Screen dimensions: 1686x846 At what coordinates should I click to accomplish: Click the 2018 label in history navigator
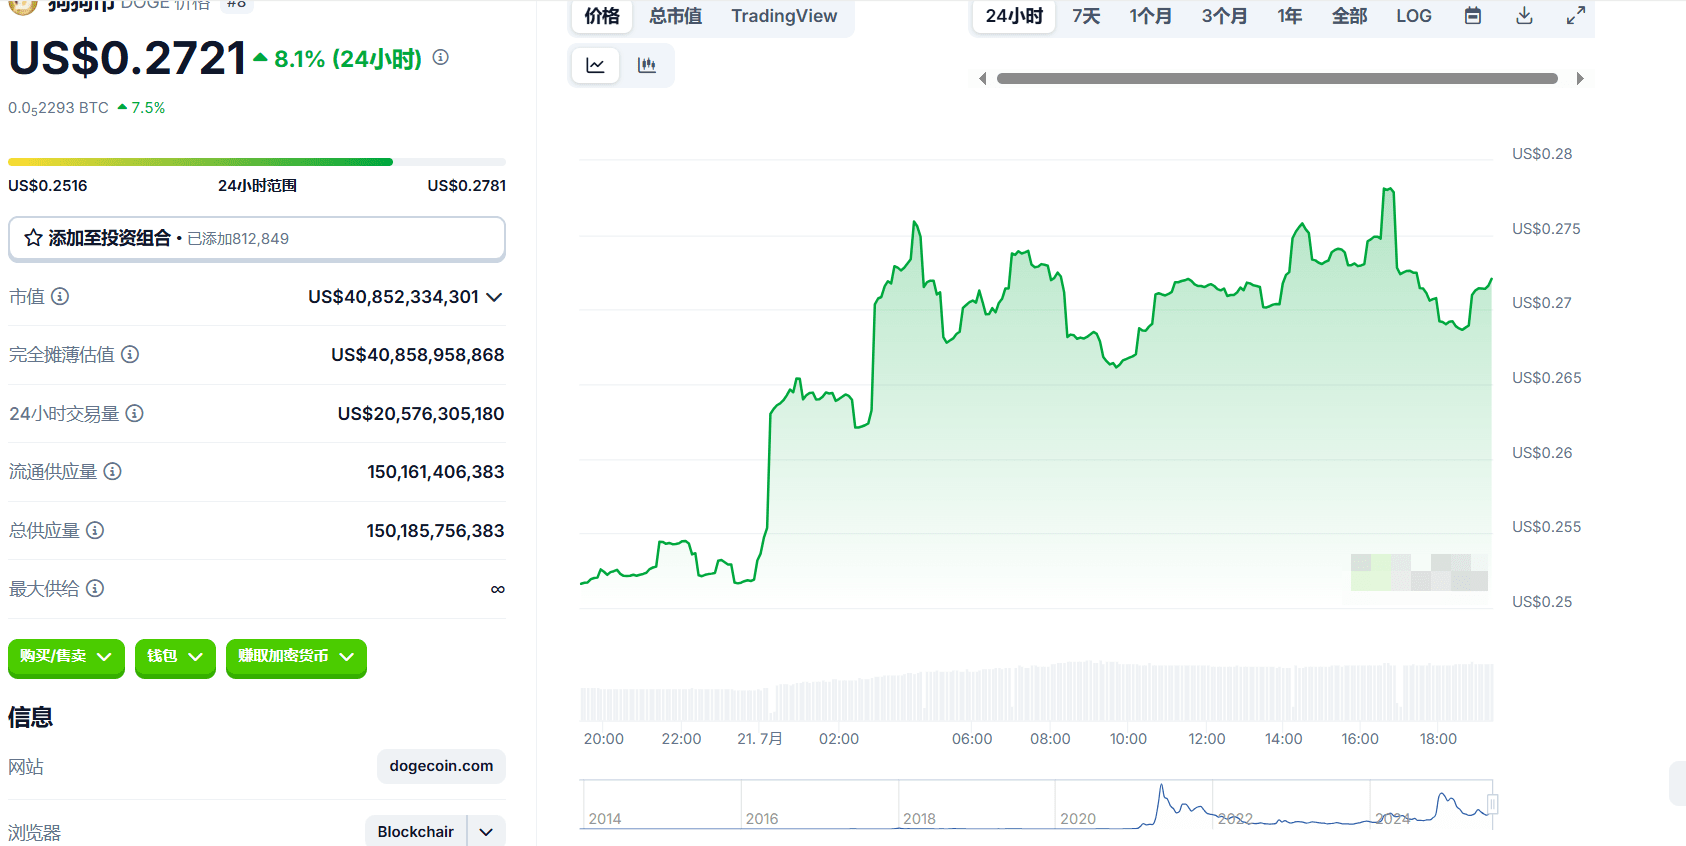point(919,818)
